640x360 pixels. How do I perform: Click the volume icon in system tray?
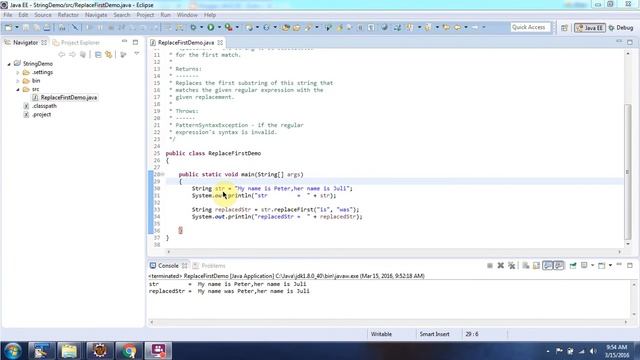point(593,351)
